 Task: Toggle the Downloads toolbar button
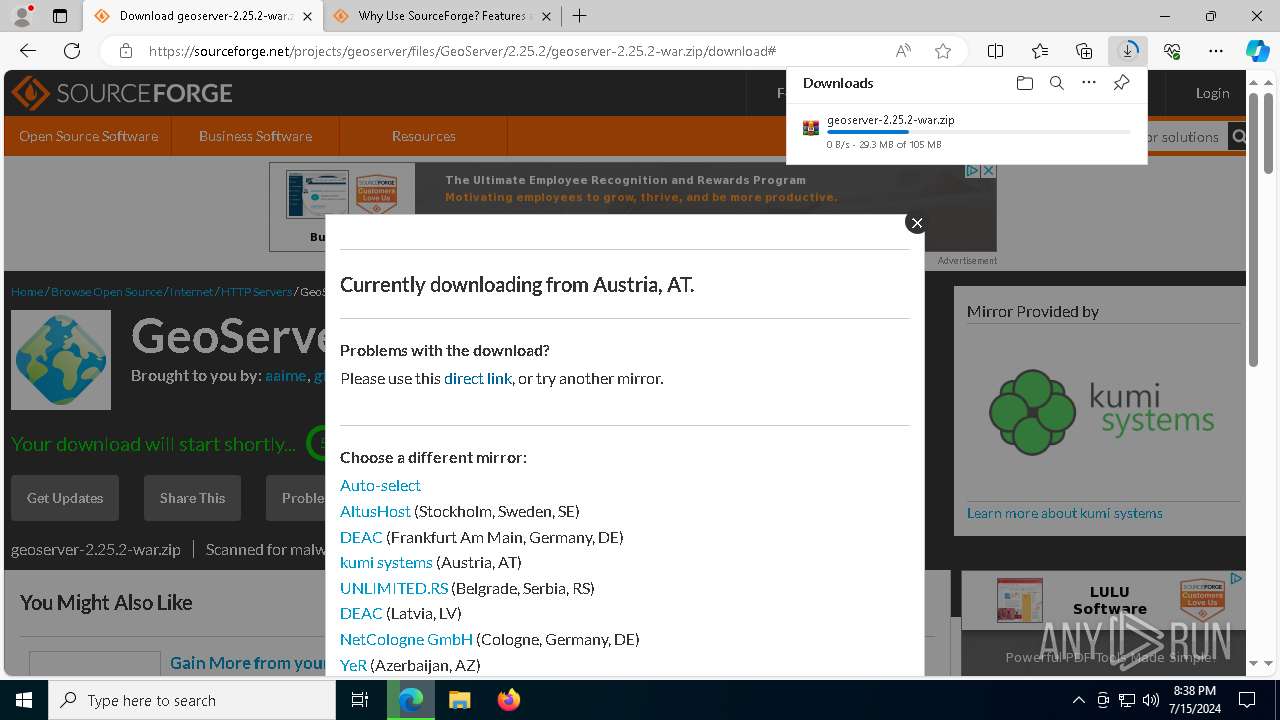(1128, 51)
